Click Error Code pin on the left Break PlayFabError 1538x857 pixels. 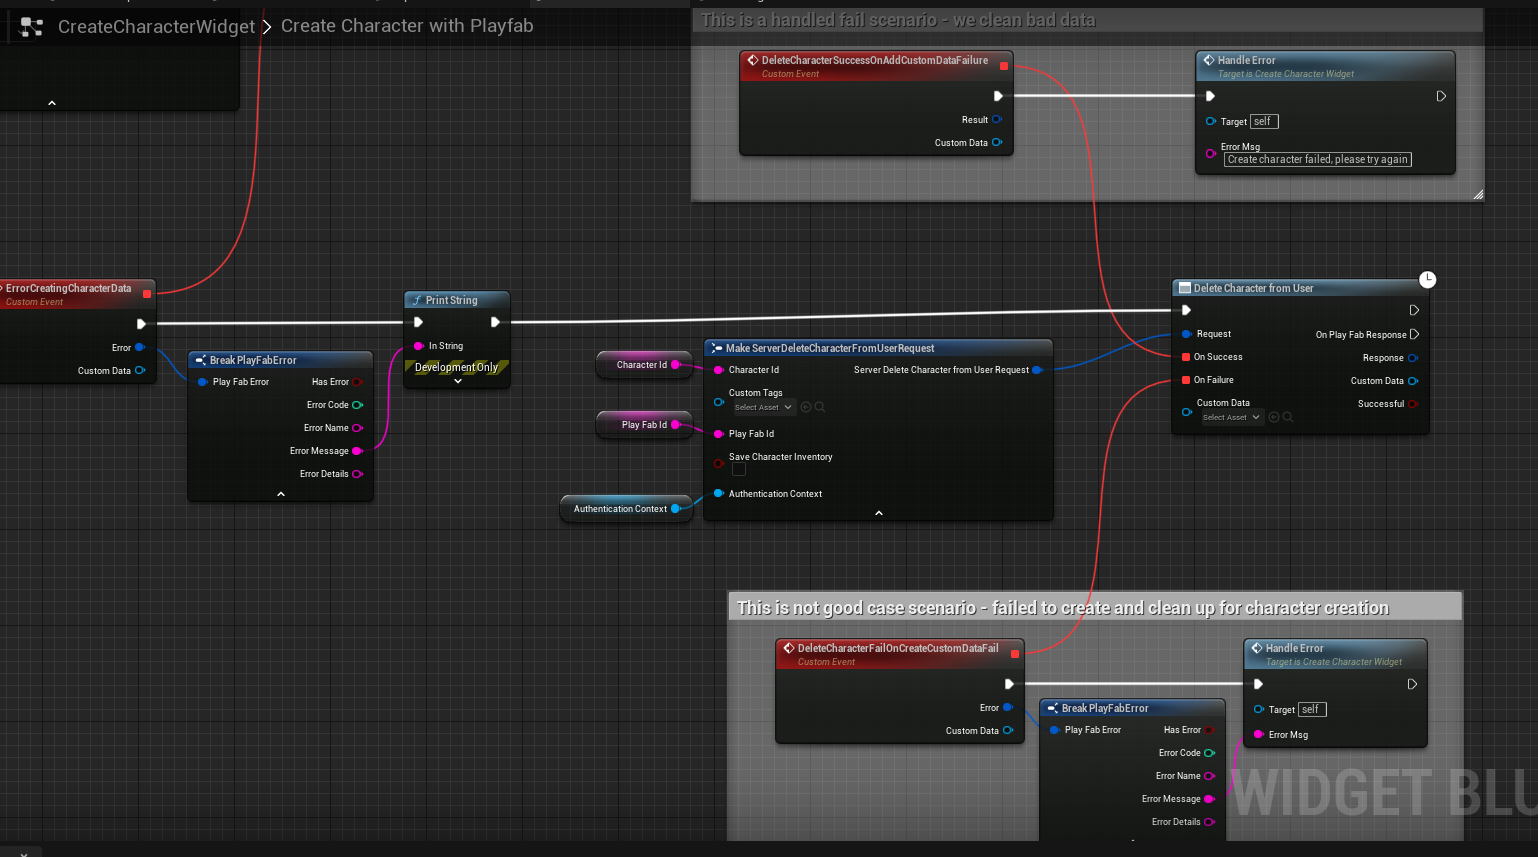(358, 405)
